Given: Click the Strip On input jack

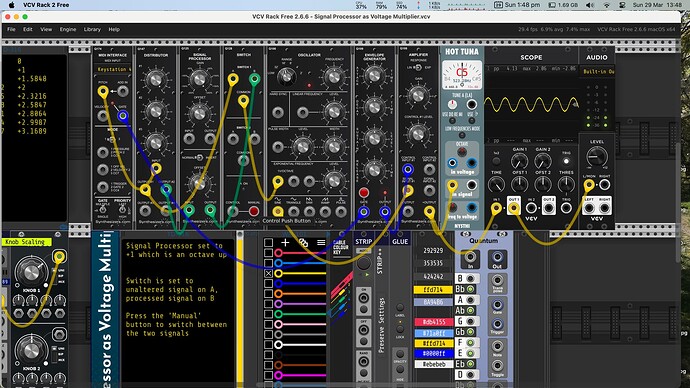Looking at the screenshot, I should (363, 298).
